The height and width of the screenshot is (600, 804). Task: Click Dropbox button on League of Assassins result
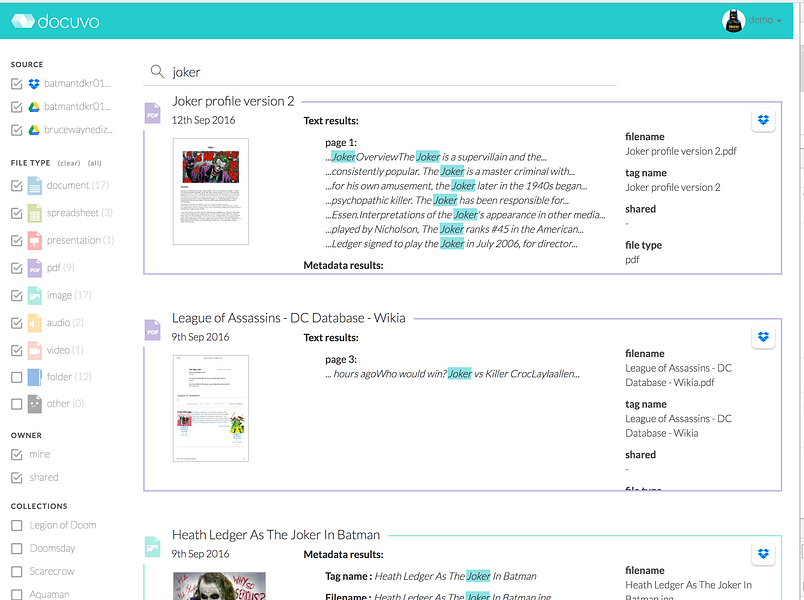point(763,337)
